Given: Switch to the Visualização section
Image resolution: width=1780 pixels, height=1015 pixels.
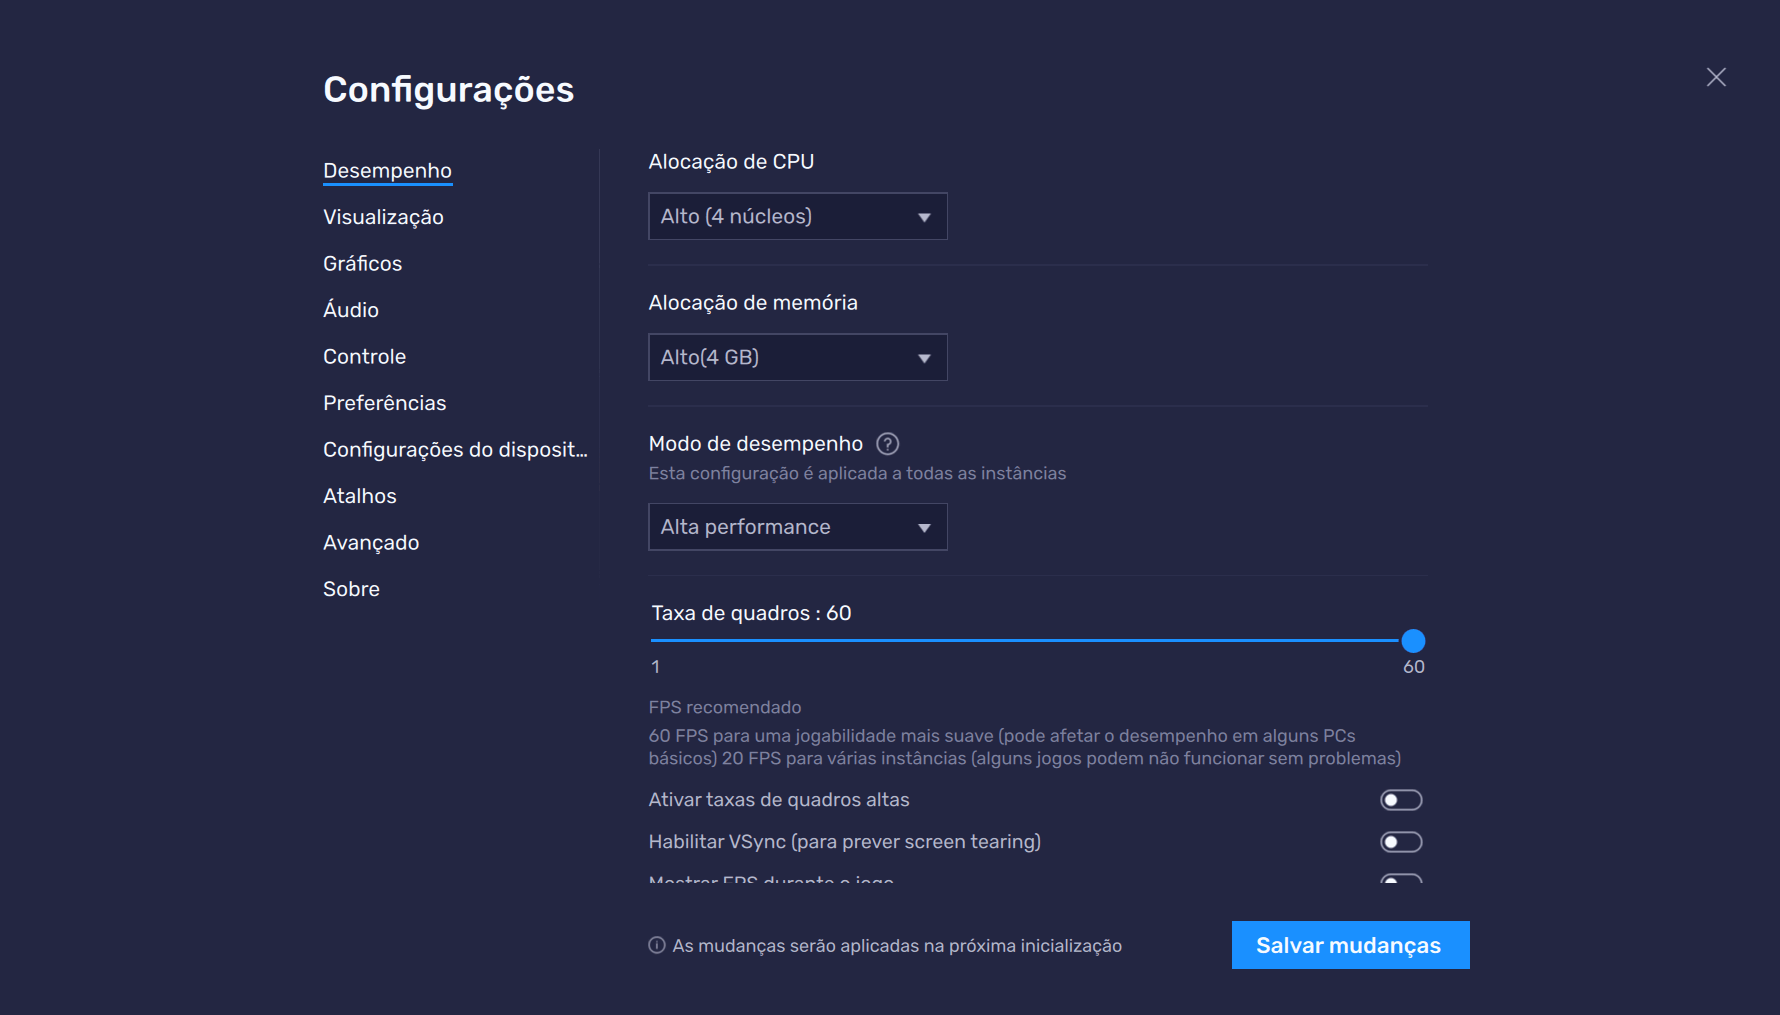Looking at the screenshot, I should coord(383,217).
